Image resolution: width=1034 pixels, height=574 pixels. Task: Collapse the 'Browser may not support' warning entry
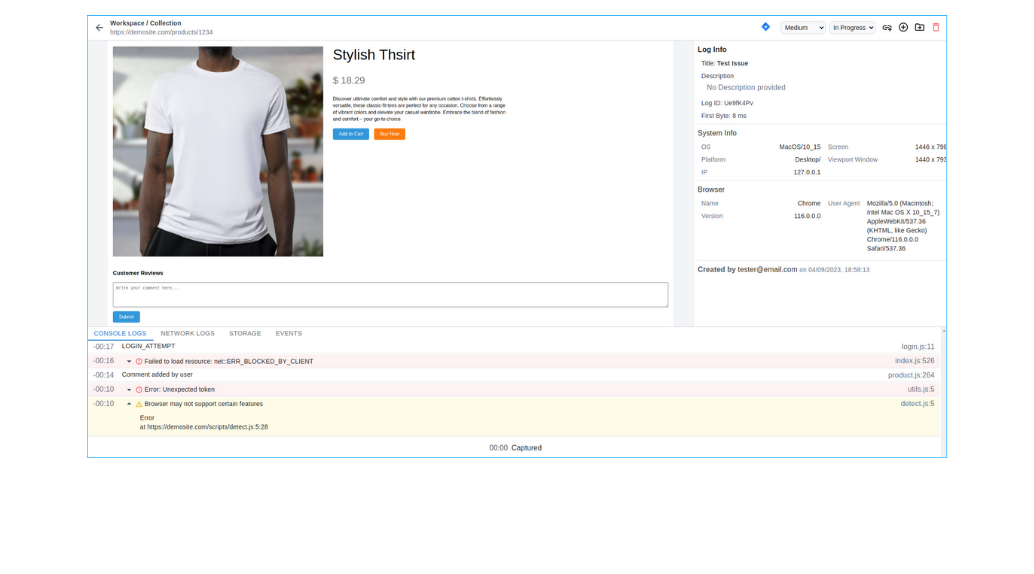(x=129, y=404)
